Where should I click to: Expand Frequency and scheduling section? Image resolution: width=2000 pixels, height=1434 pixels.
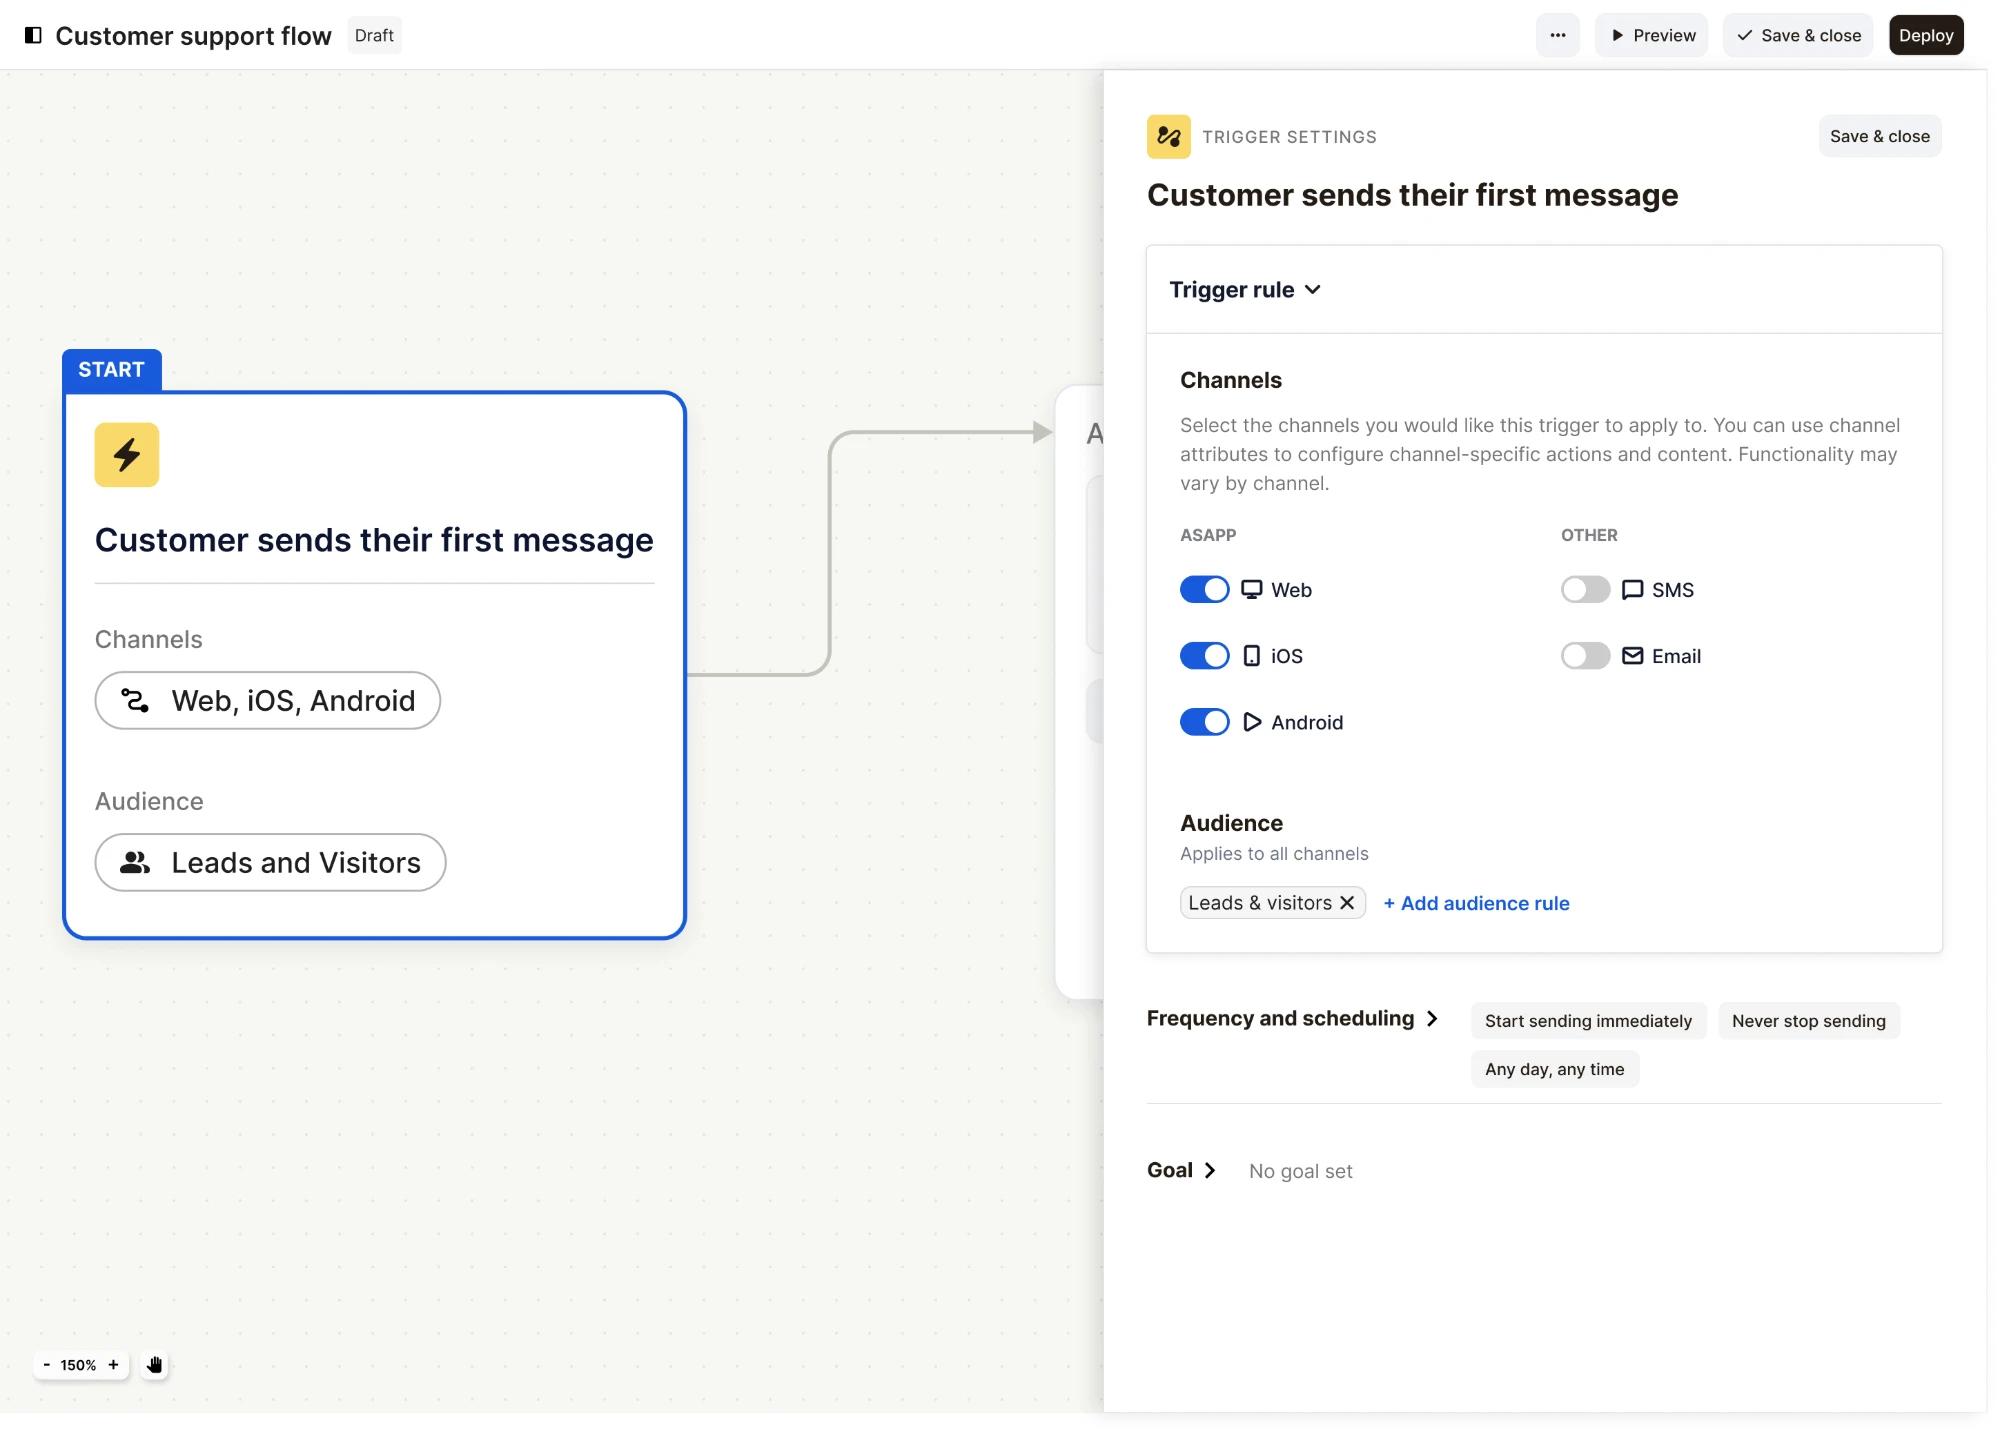click(1292, 1018)
